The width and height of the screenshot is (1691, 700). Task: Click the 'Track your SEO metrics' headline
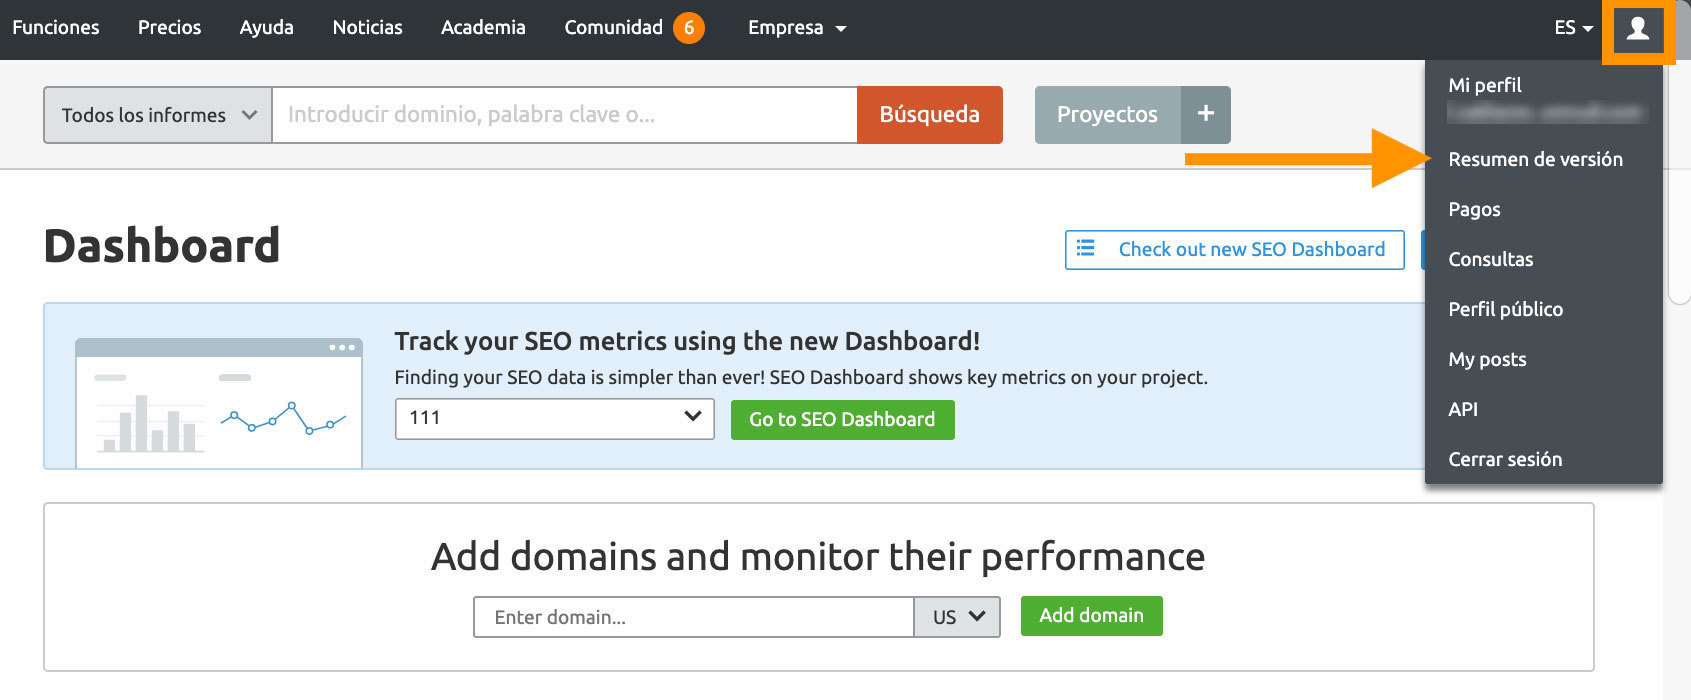pos(687,341)
